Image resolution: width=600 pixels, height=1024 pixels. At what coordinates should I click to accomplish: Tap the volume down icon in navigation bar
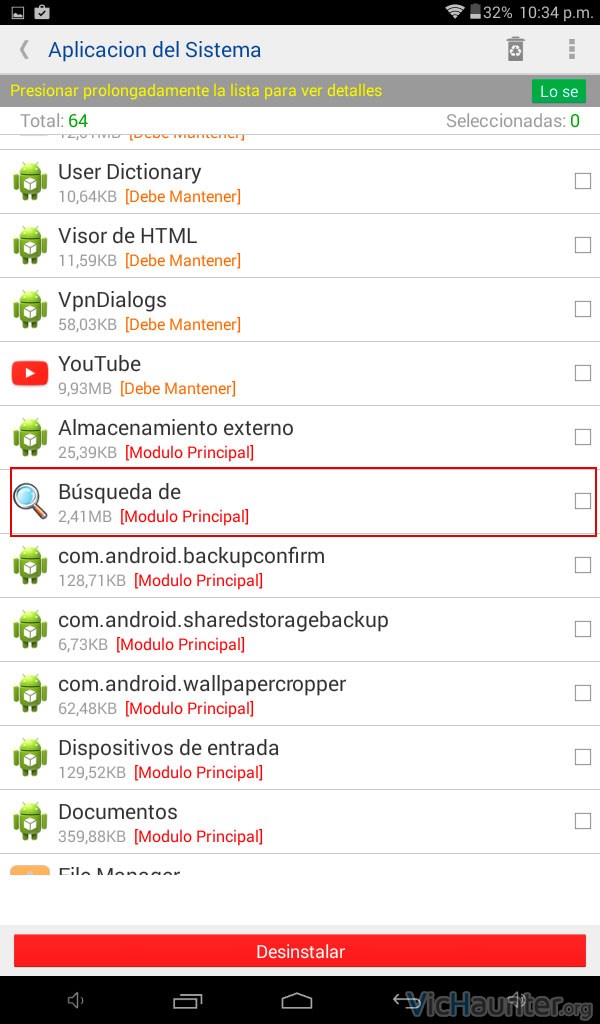76,1000
